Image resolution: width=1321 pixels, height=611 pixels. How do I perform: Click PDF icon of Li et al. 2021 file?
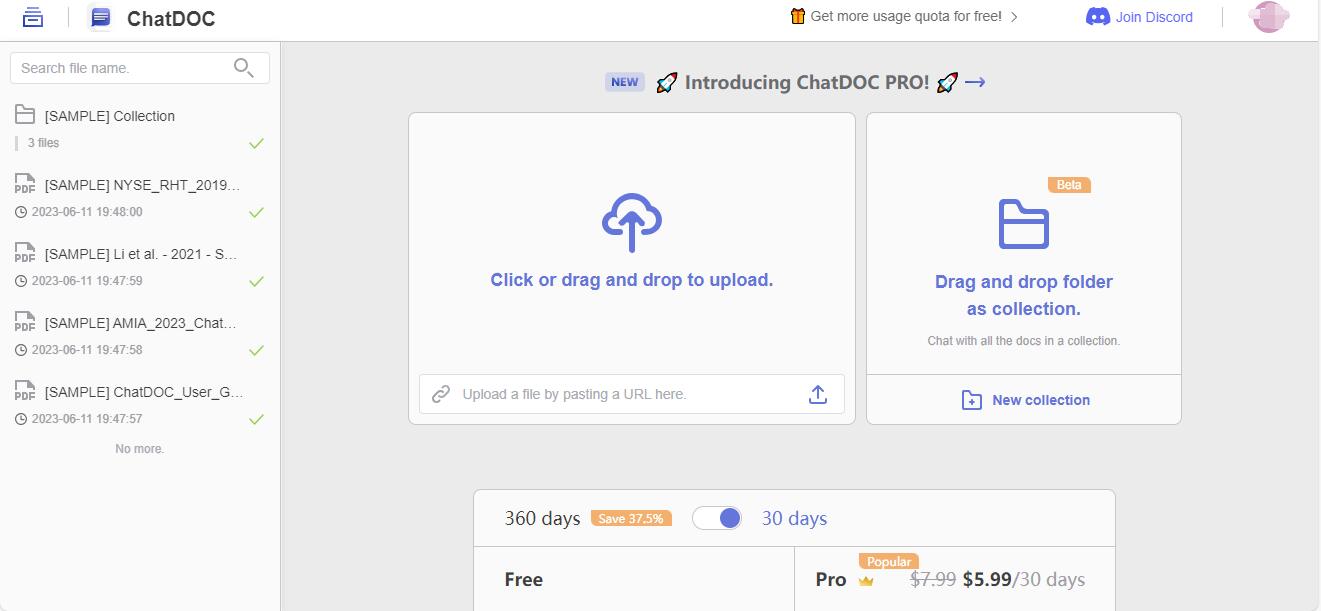point(25,252)
